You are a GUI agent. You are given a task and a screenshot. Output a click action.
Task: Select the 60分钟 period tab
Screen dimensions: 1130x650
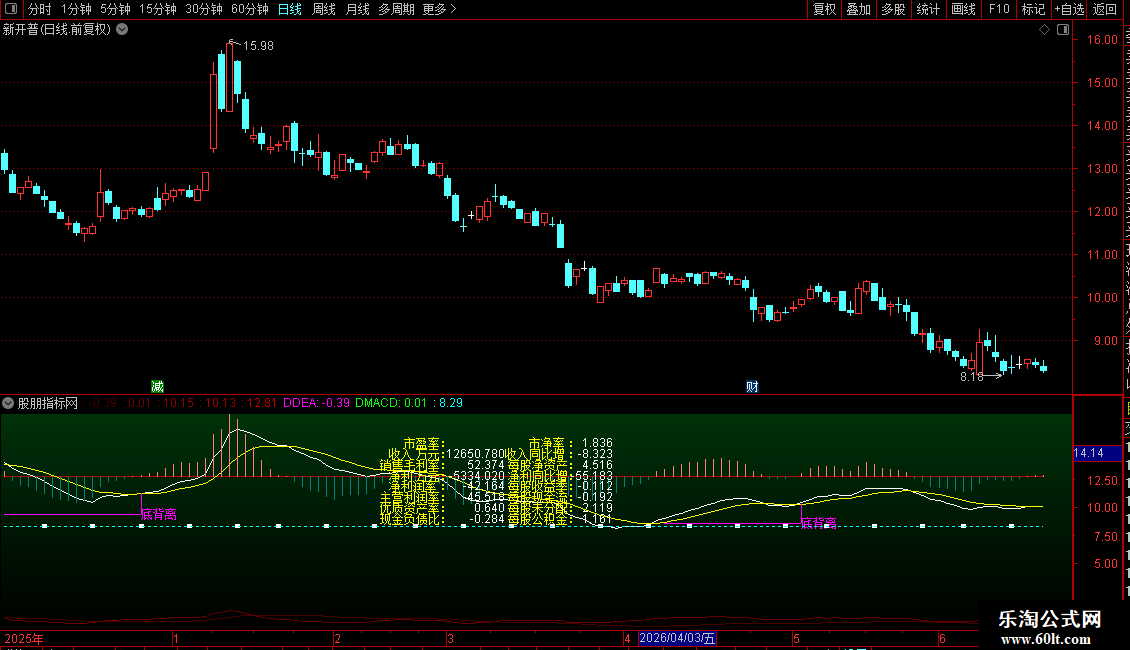pyautogui.click(x=249, y=9)
